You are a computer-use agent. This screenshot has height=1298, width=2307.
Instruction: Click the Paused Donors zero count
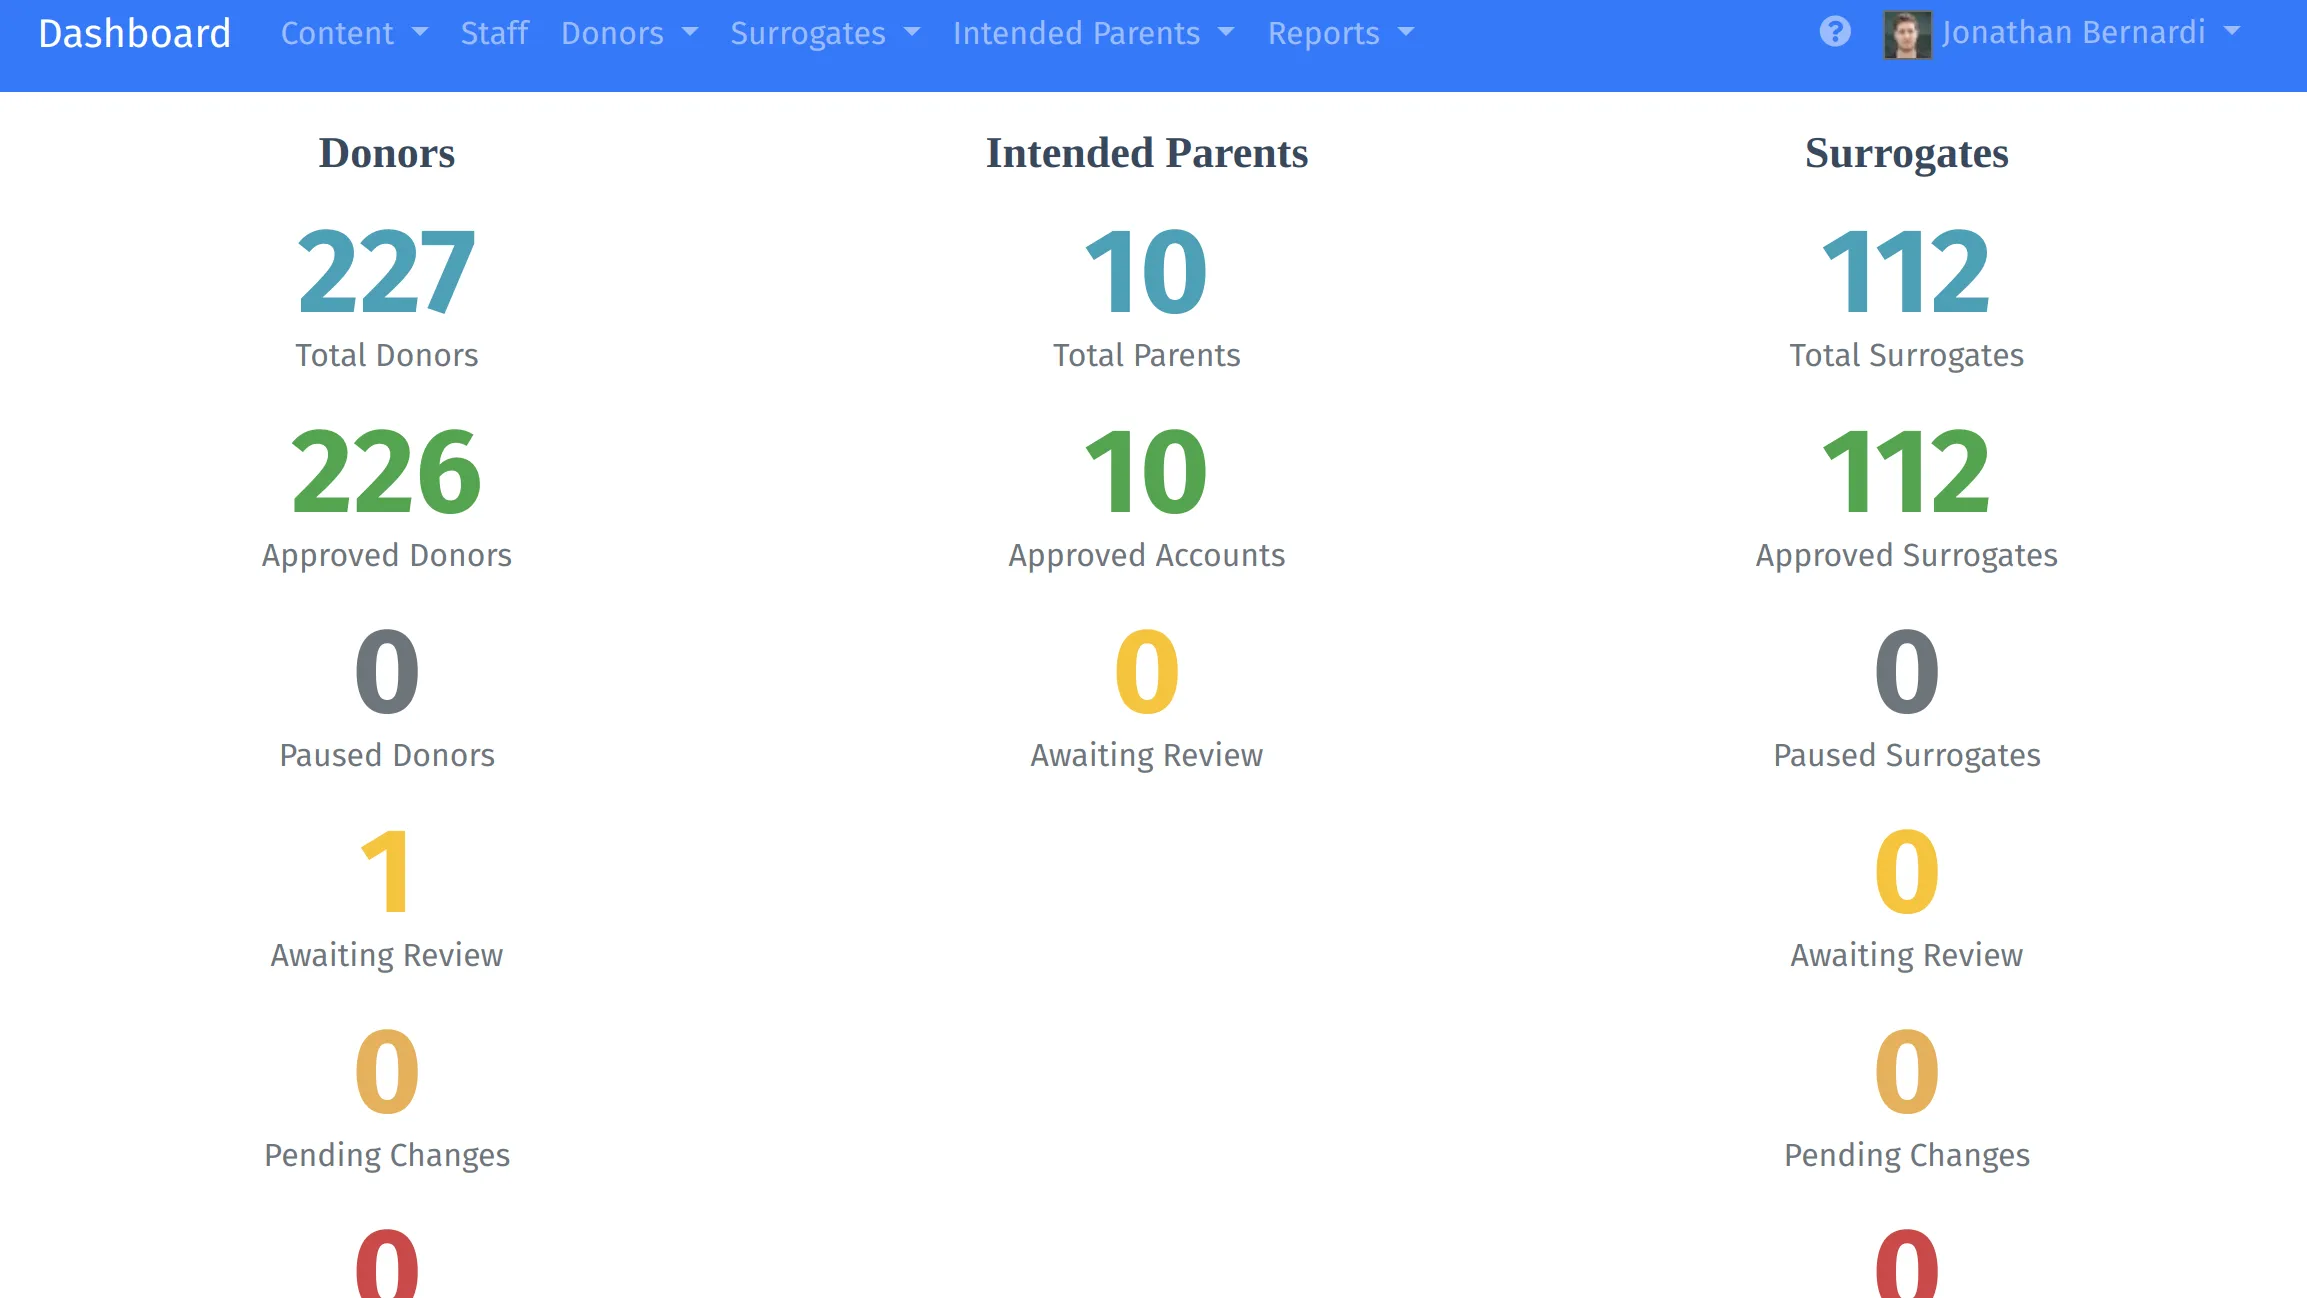(x=386, y=671)
